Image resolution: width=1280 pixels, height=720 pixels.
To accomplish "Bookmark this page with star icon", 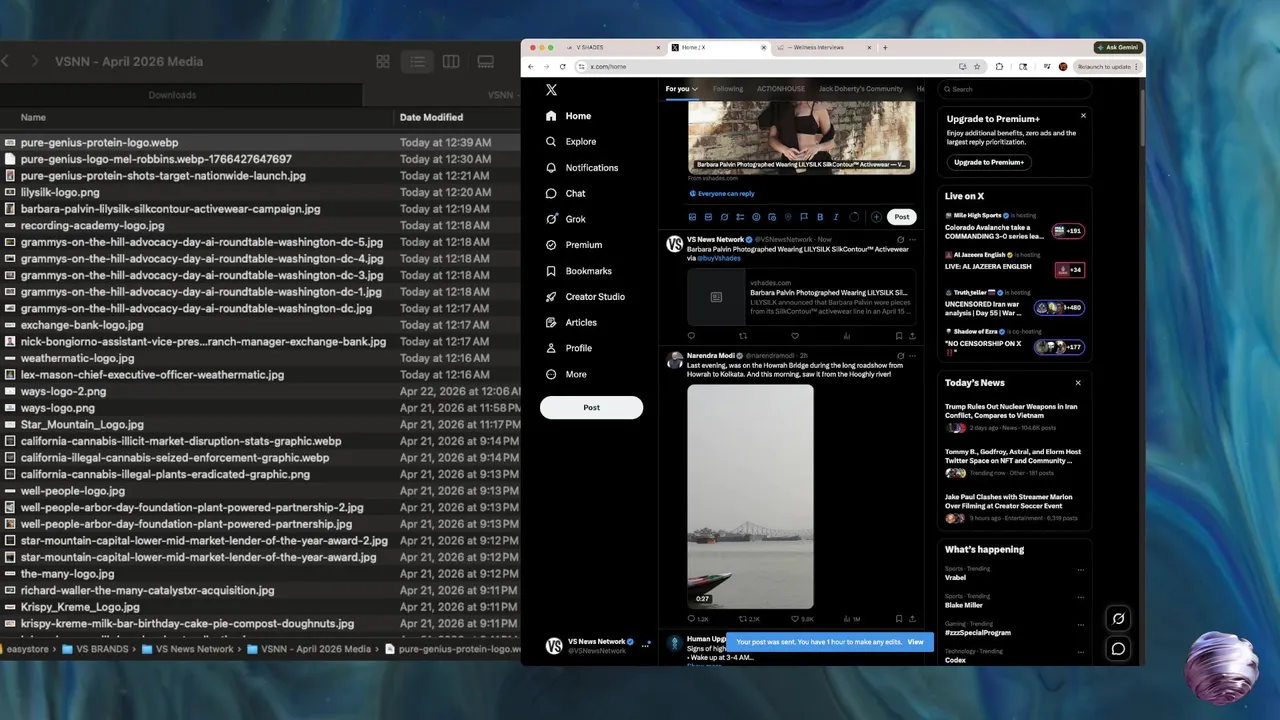I will 977,67.
